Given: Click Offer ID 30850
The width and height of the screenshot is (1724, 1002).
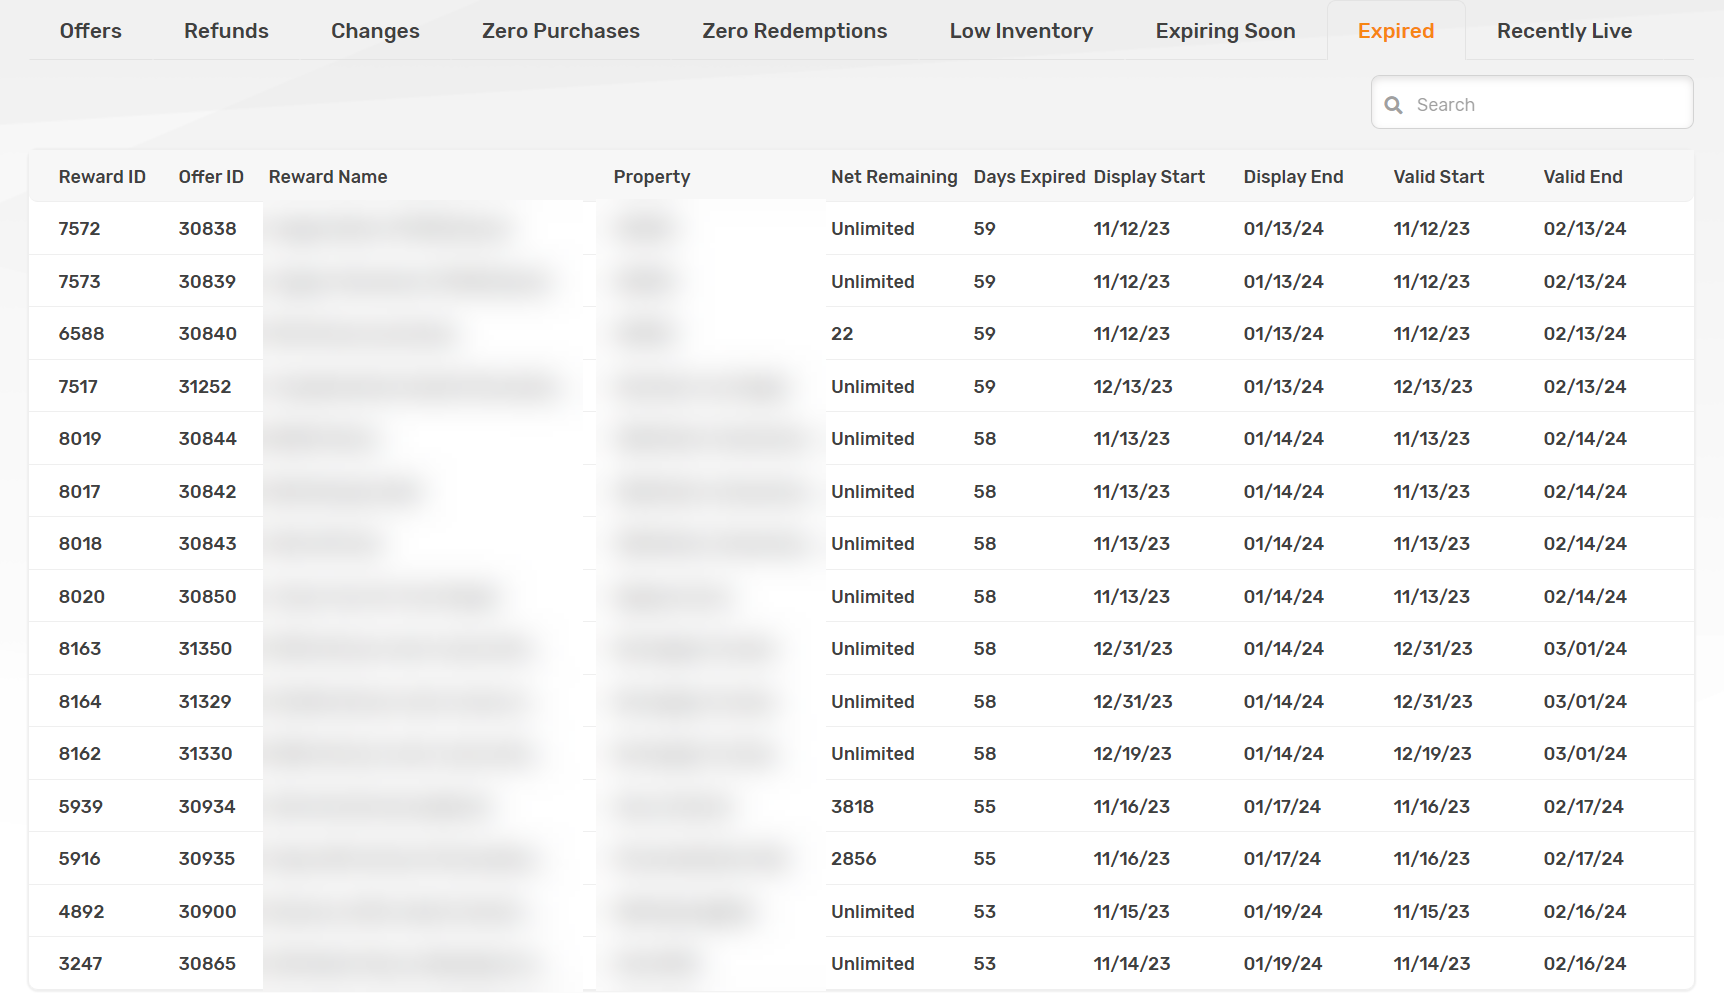Looking at the screenshot, I should click(x=207, y=597).
